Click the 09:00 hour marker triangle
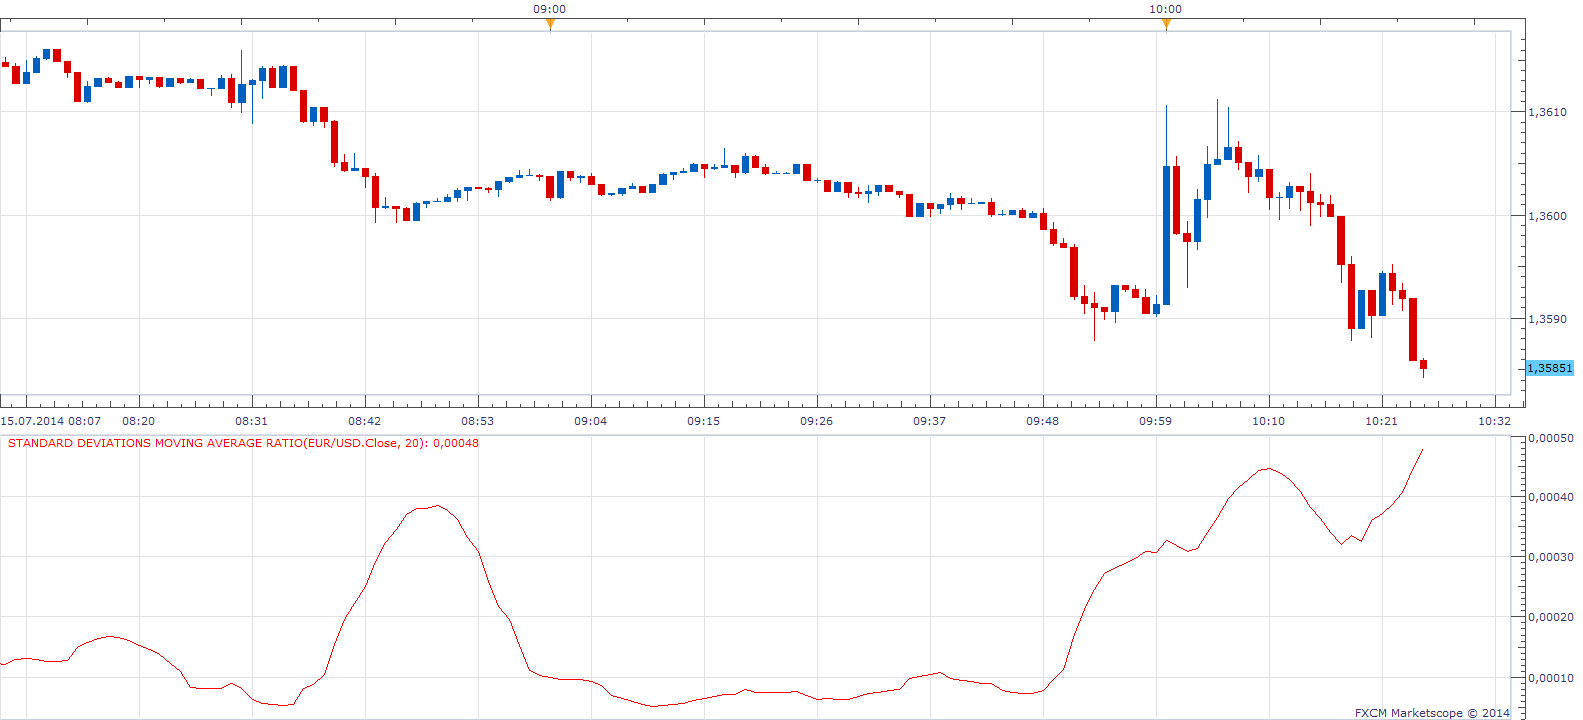 coord(550,24)
